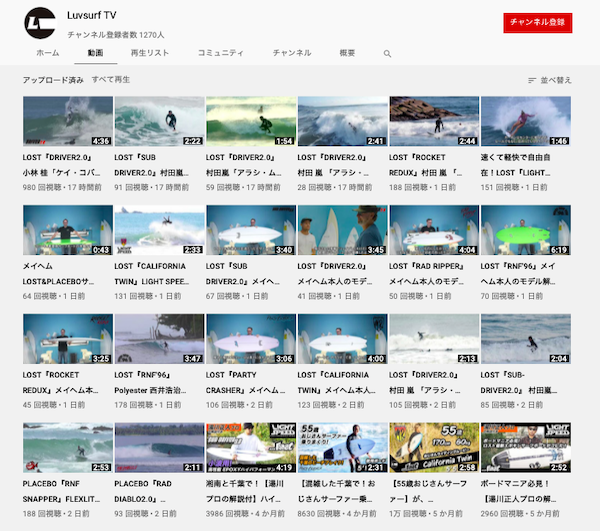
Task: Click the アップロード済み heading
Action: (53, 80)
